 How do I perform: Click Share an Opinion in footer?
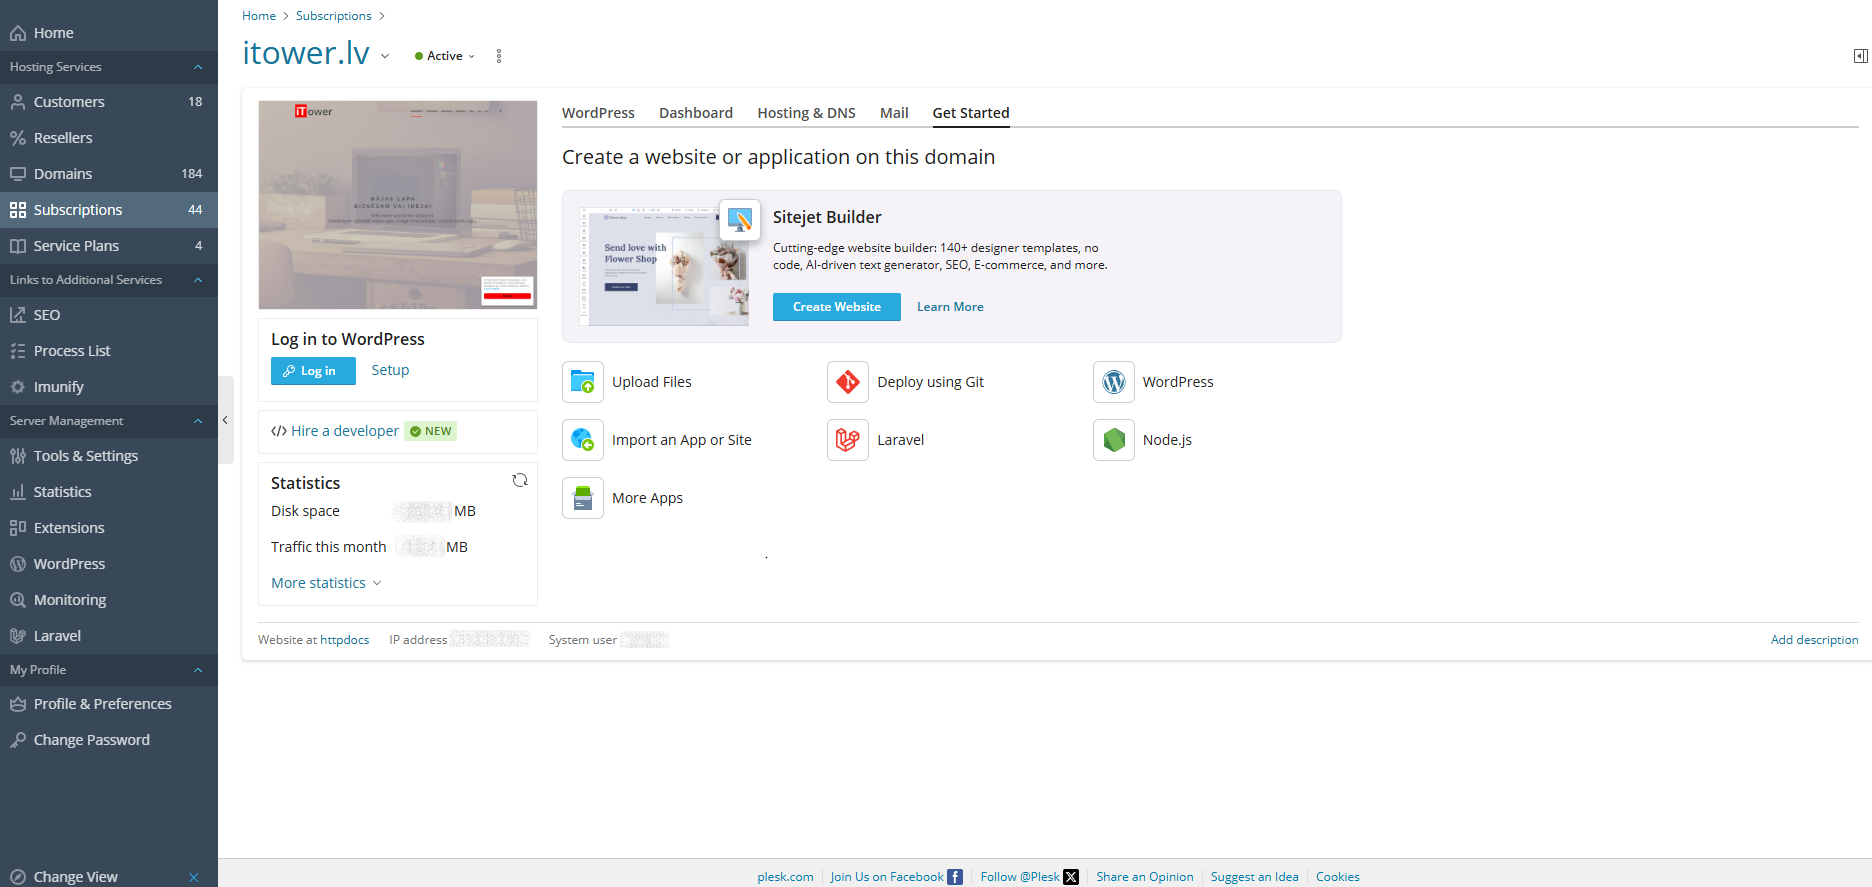point(1144,877)
